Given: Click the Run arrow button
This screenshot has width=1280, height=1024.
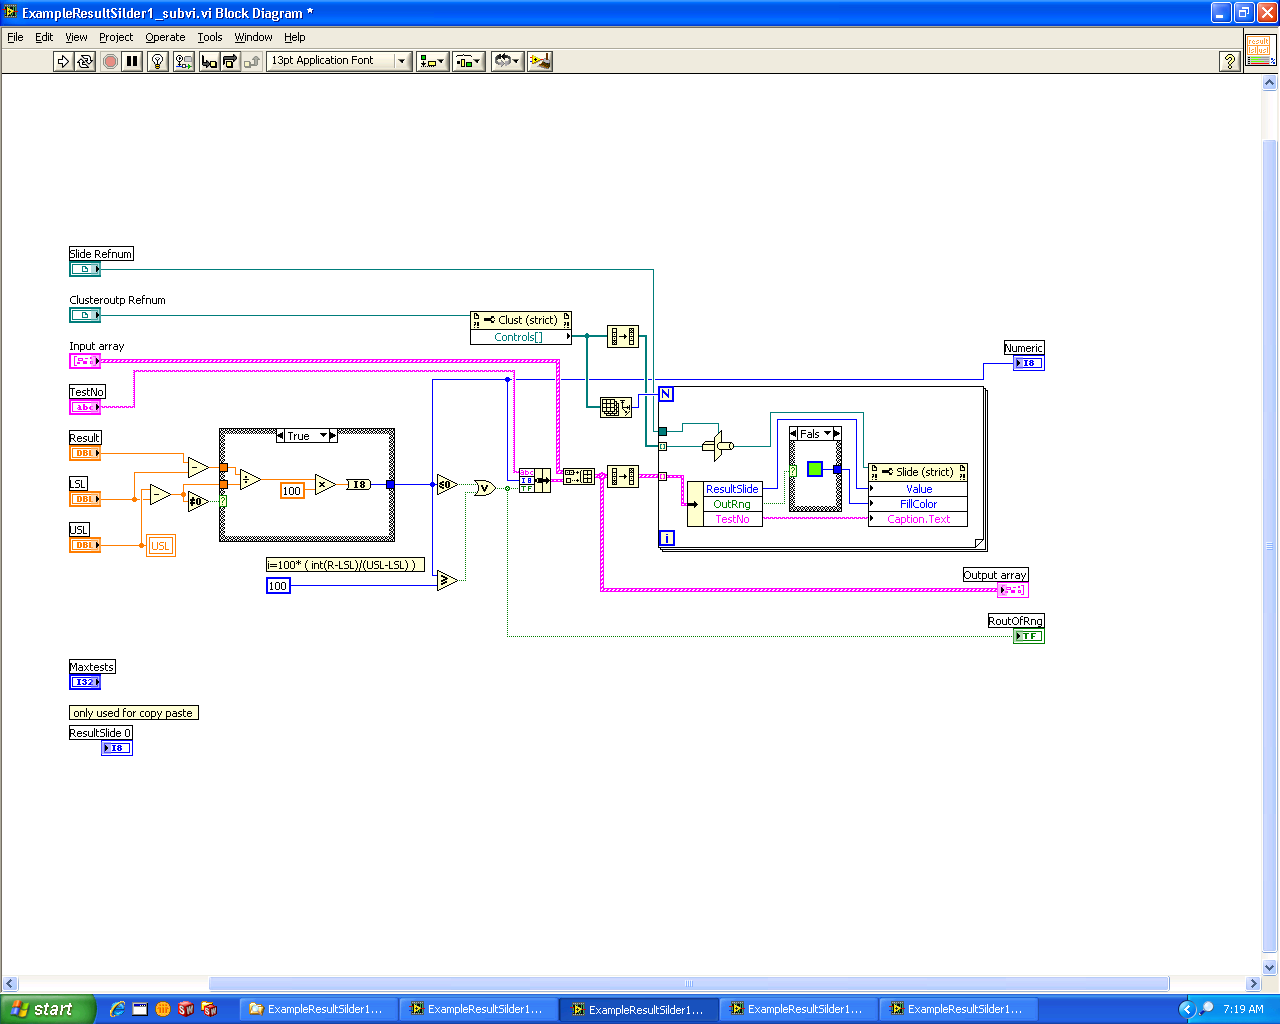Looking at the screenshot, I should click(63, 61).
